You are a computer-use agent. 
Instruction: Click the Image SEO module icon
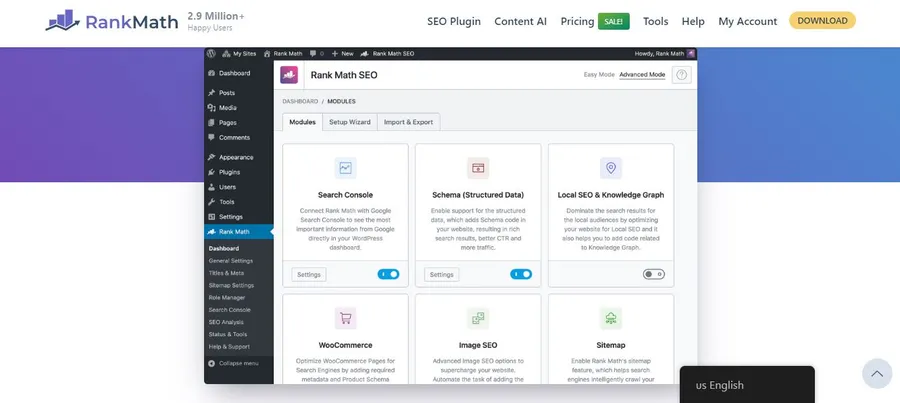pyautogui.click(x=478, y=318)
